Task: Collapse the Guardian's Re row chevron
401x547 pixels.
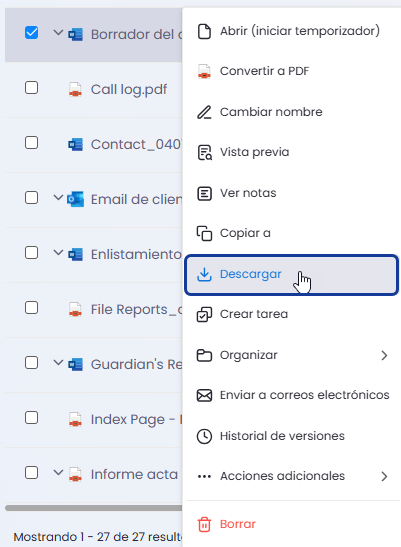Action: (x=58, y=363)
